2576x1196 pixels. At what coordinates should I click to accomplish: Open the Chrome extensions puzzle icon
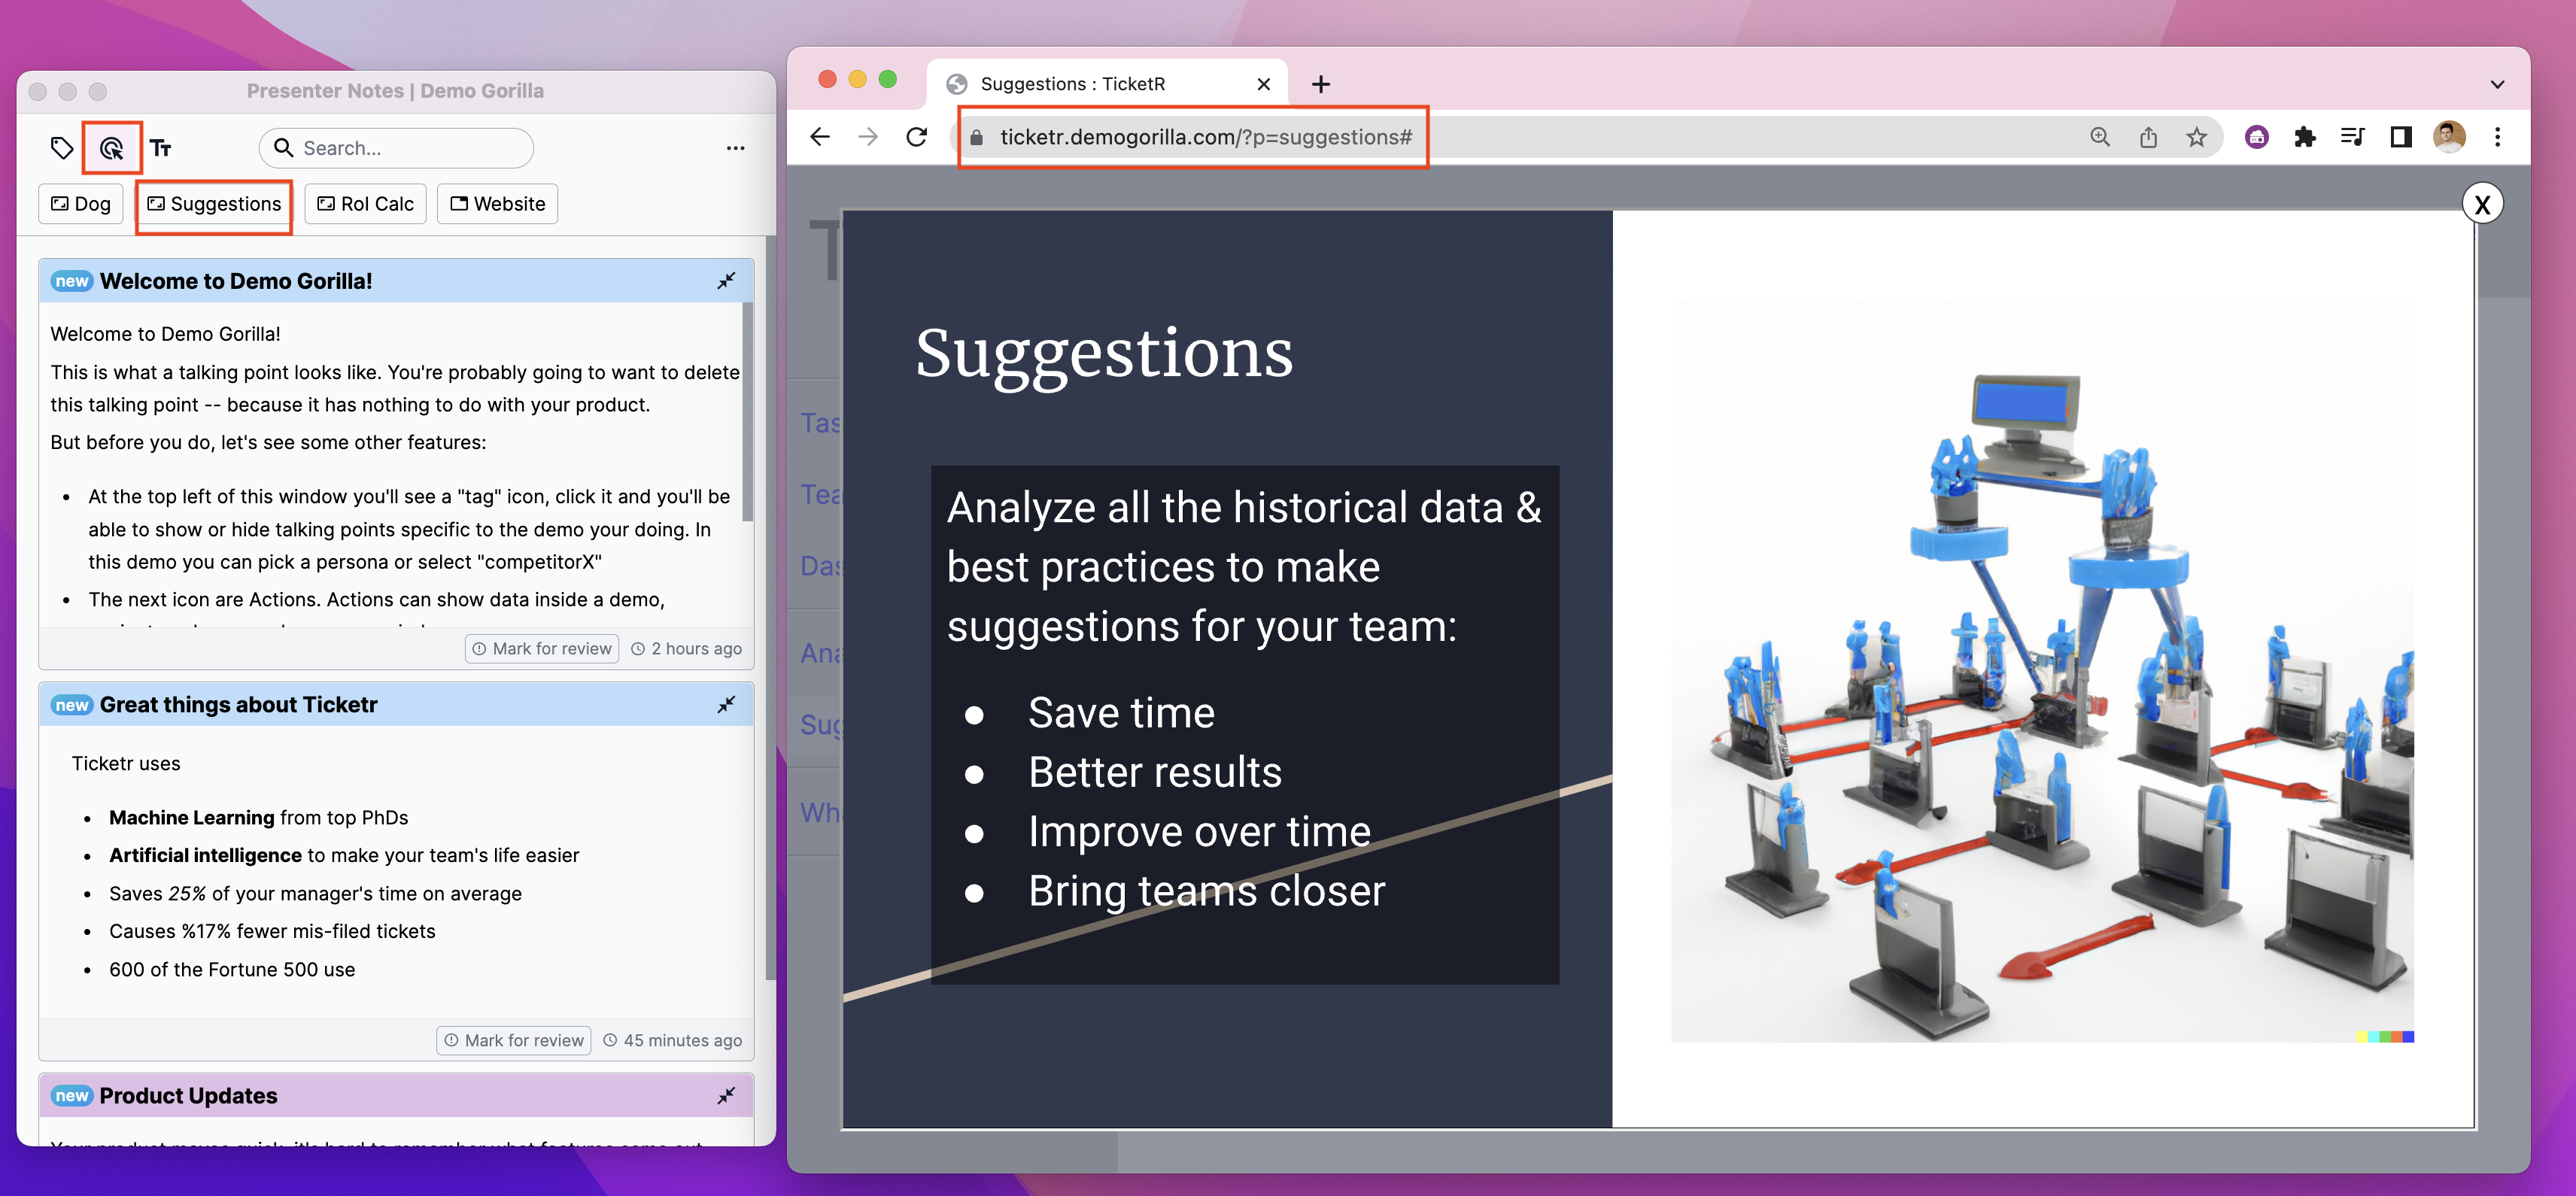2304,137
